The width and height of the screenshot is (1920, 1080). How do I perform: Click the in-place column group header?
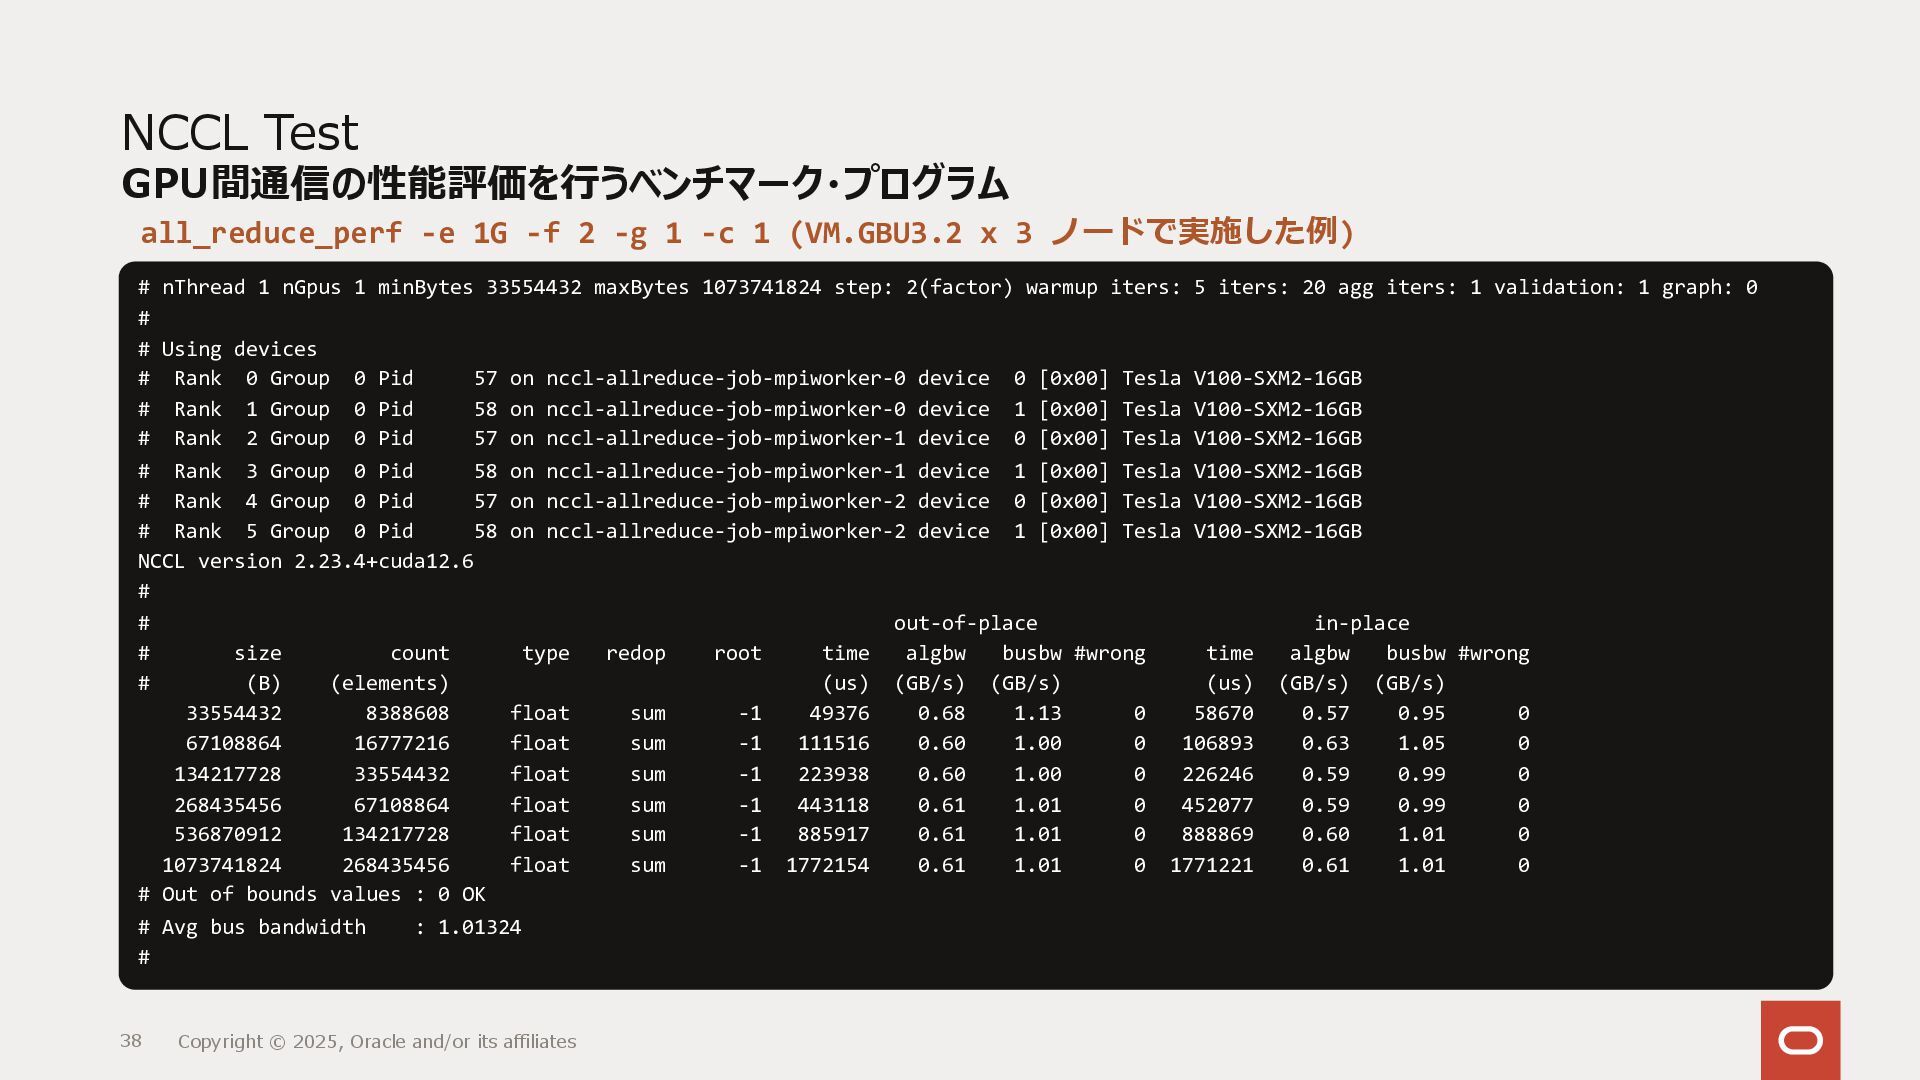[1361, 623]
